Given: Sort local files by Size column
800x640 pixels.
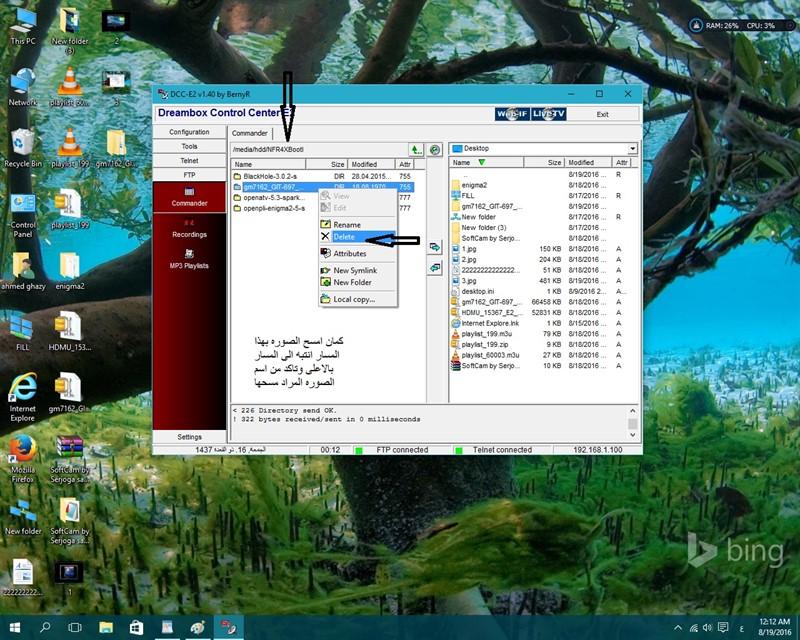Looking at the screenshot, I should point(544,162).
